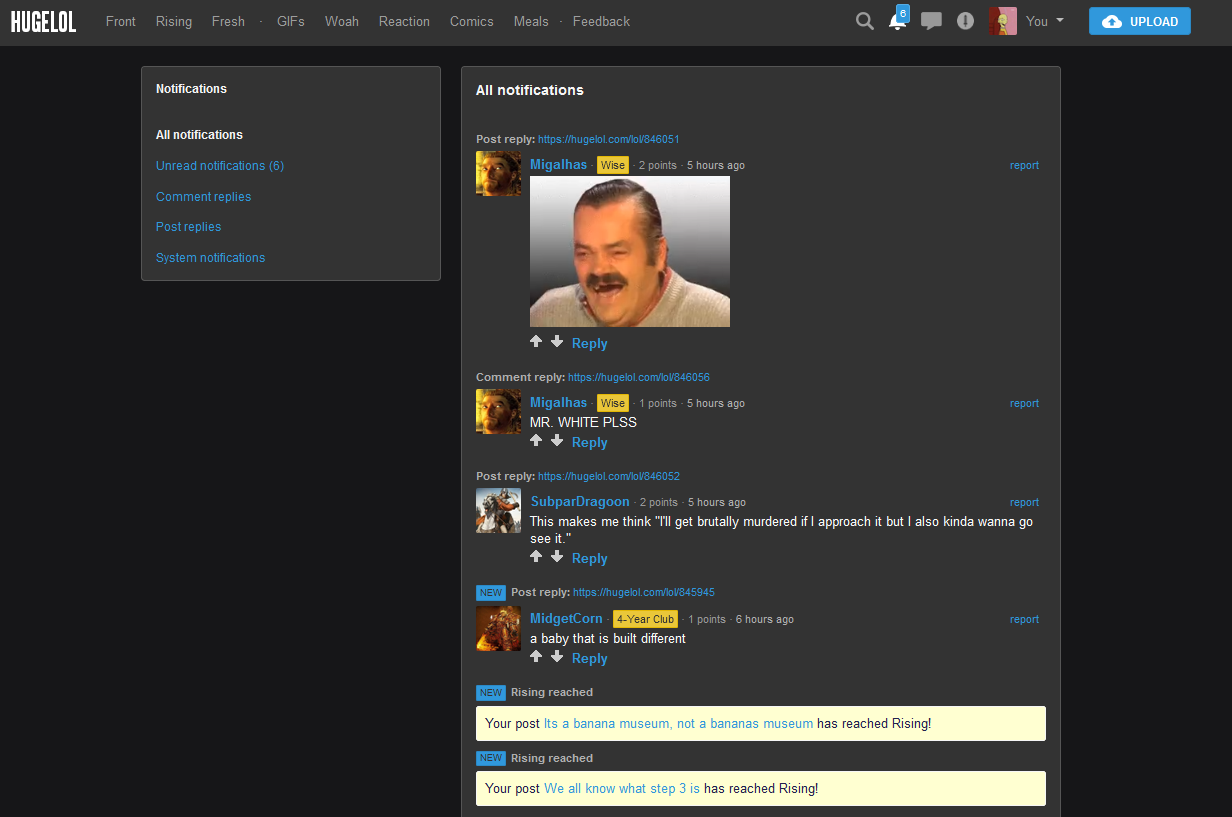Click Migalhas's avatar on the image reply
Screen dimensions: 1232x817
[x=498, y=174]
